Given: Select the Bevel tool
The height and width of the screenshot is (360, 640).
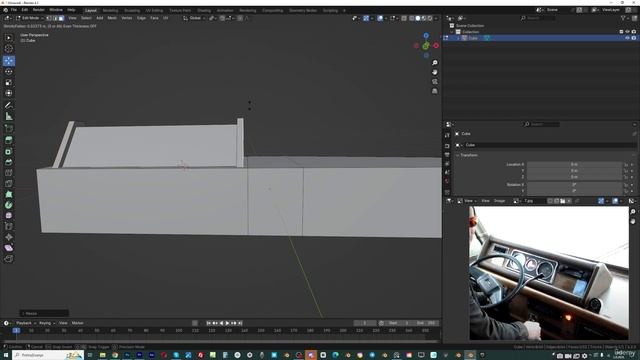Looking at the screenshot, I should [9, 162].
